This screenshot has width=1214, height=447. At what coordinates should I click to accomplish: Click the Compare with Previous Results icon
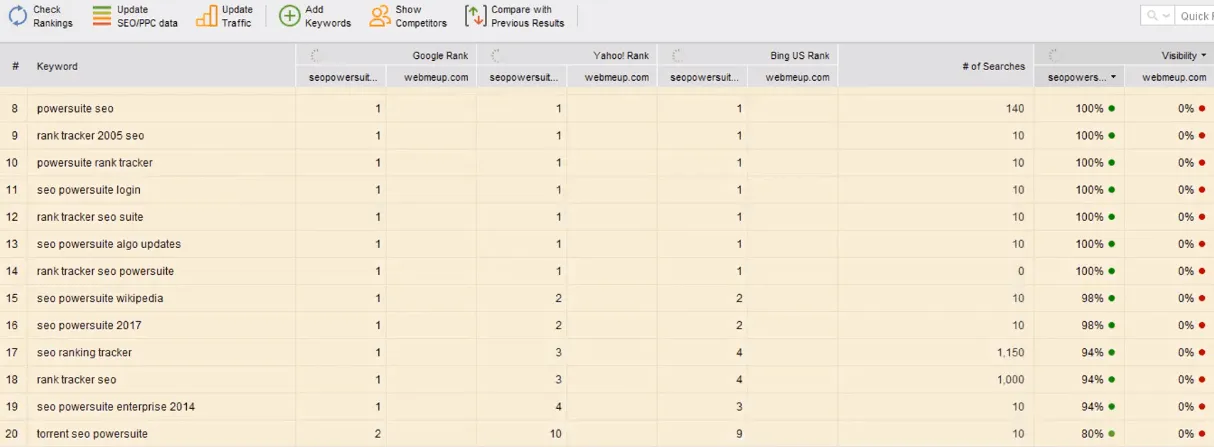(475, 16)
